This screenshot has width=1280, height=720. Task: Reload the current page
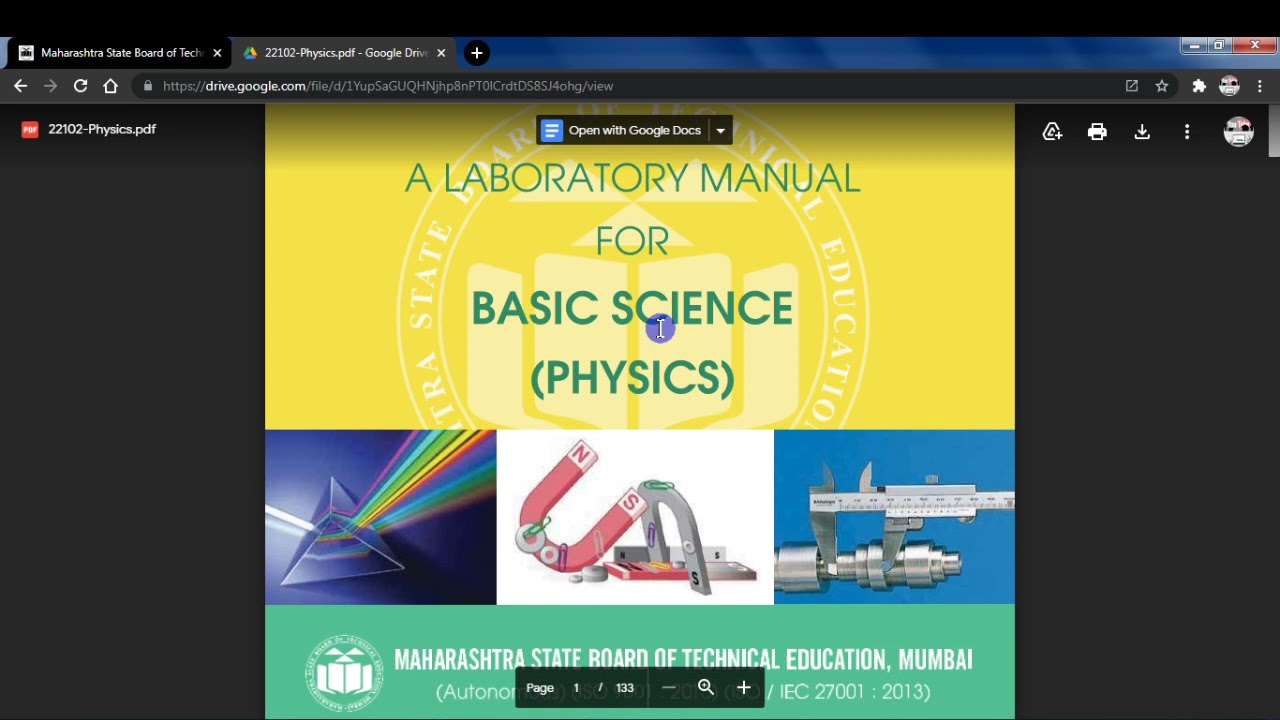click(x=80, y=86)
